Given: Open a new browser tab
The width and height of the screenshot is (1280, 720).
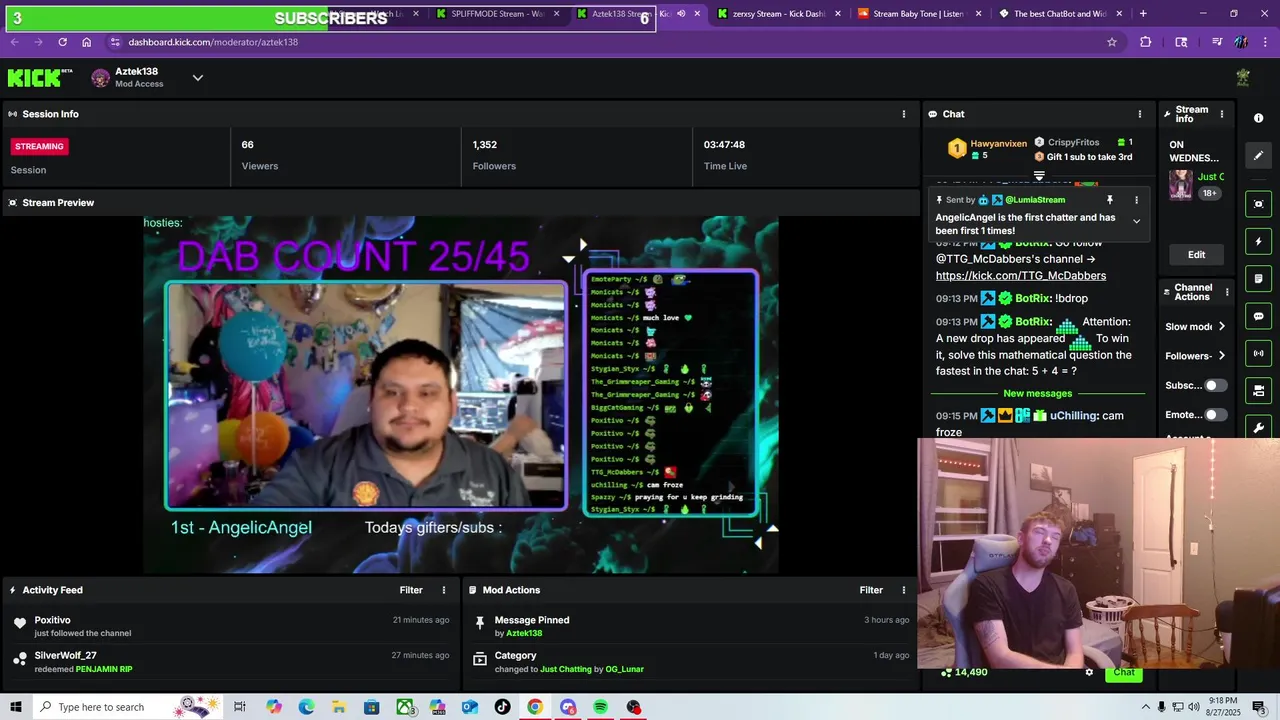Looking at the screenshot, I should 1143,14.
